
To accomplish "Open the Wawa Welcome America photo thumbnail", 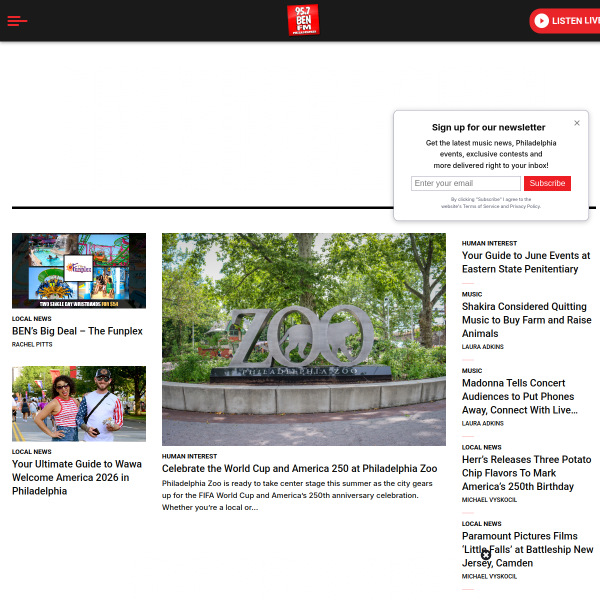I will coord(79,404).
